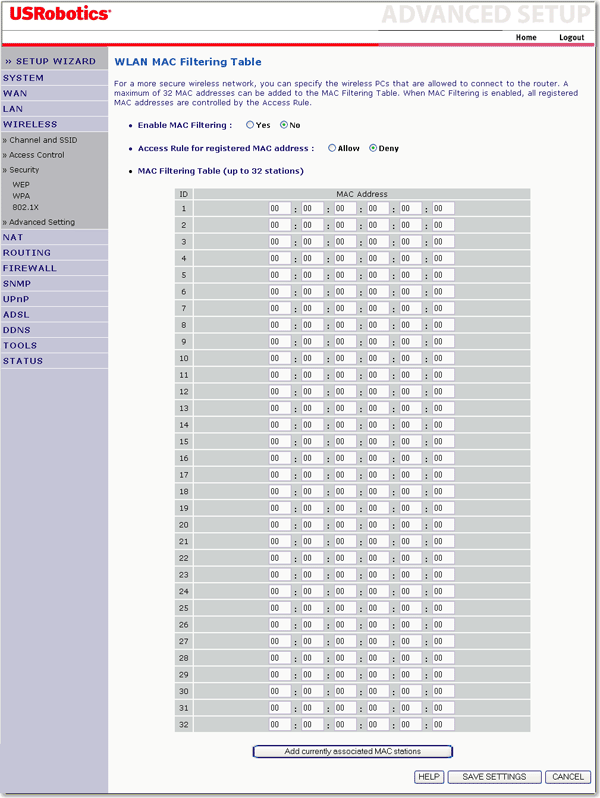Screen dimensions: 600x798
Task: Focus third MAC octet field of row 28
Action: pos(345,658)
